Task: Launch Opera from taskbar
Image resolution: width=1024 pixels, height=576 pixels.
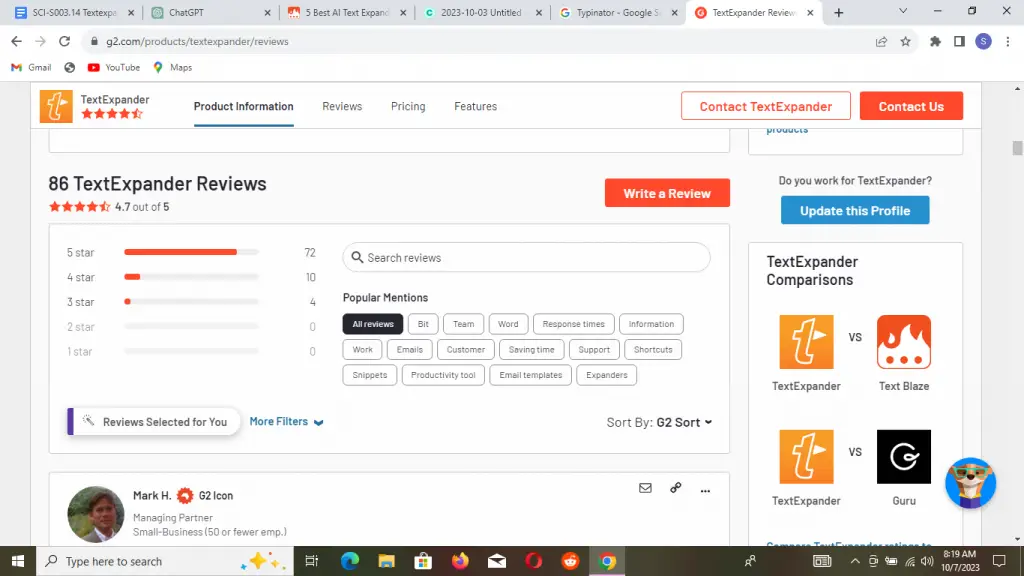Action: pyautogui.click(x=534, y=561)
